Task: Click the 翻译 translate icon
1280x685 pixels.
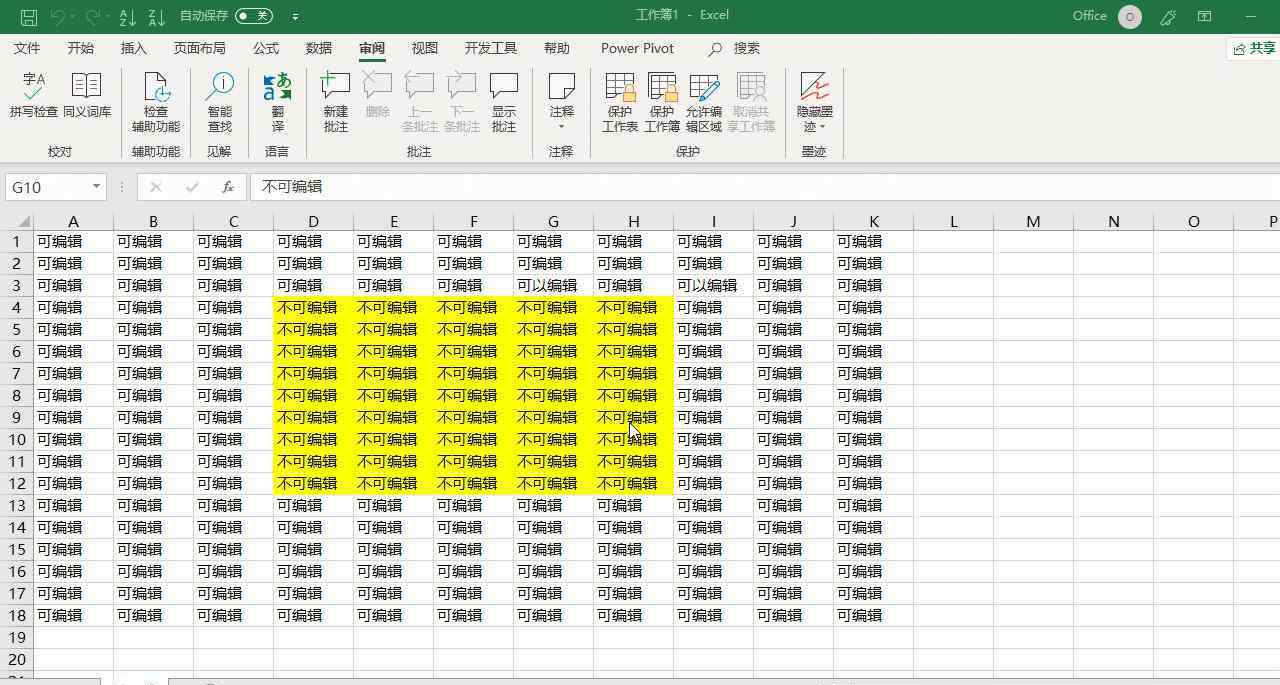Action: [277, 103]
